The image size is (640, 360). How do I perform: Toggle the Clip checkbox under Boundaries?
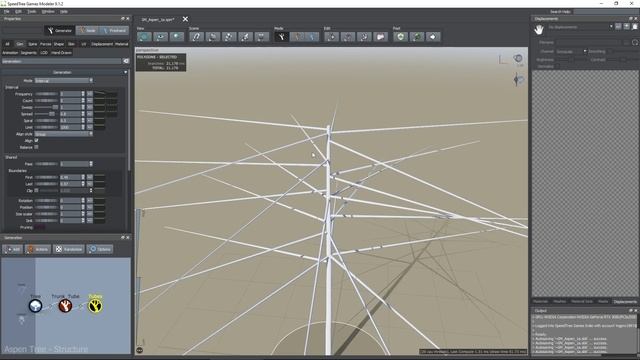pos(36,190)
